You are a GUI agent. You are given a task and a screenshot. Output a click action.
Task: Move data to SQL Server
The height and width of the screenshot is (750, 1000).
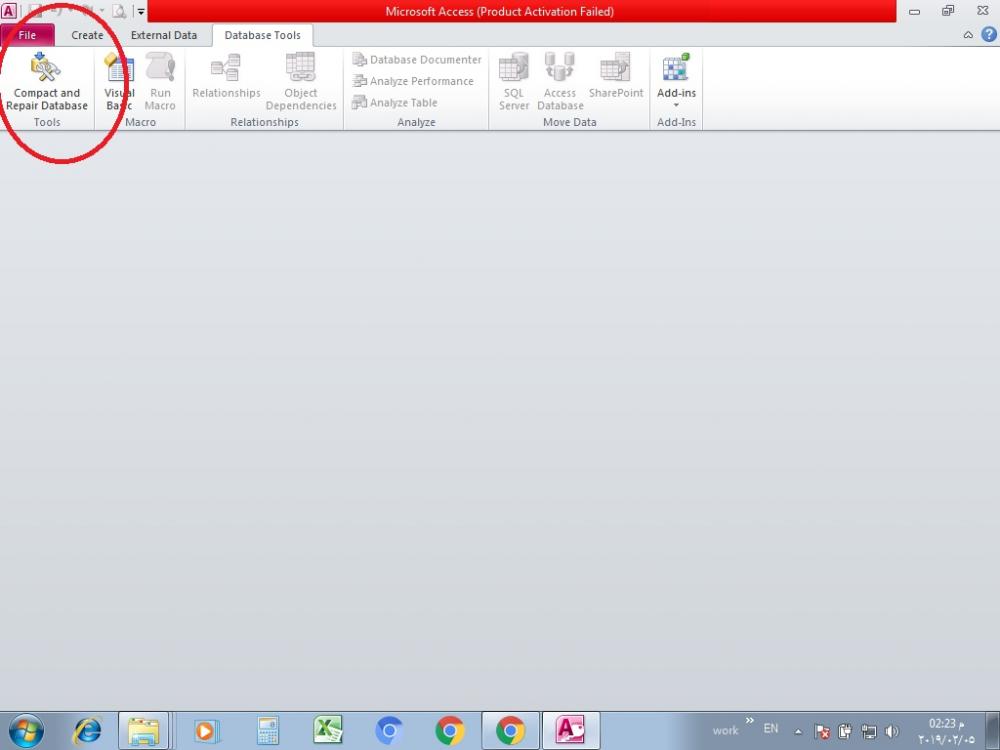click(x=513, y=83)
